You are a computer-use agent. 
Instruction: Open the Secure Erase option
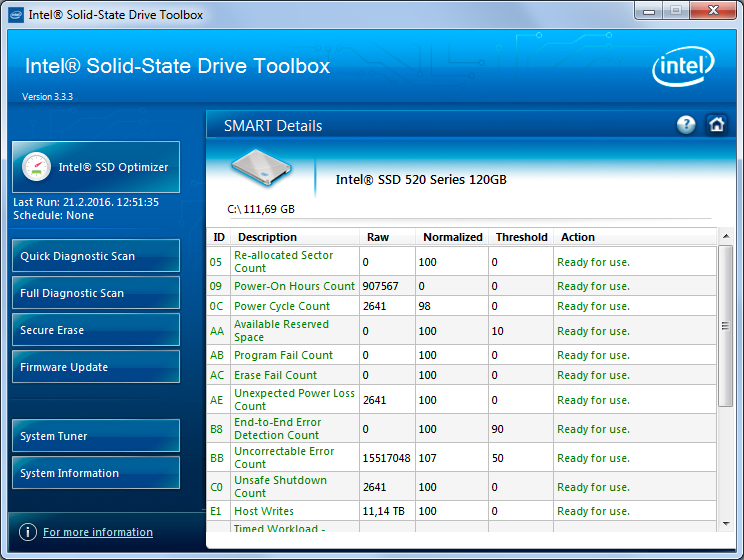click(96, 330)
